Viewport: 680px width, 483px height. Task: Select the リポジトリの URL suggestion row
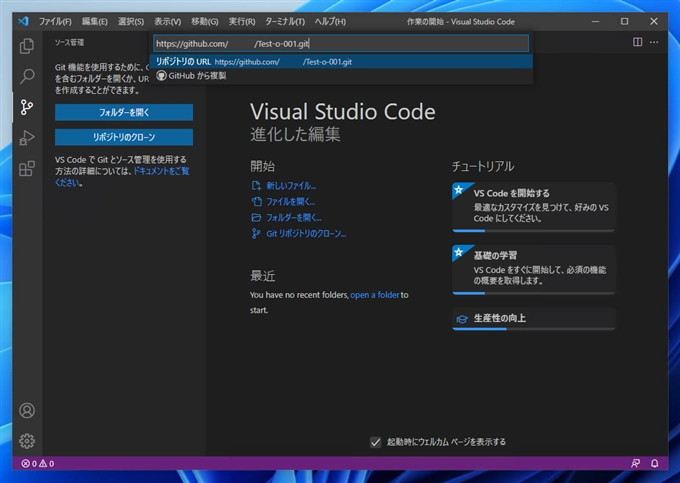[x=341, y=62]
